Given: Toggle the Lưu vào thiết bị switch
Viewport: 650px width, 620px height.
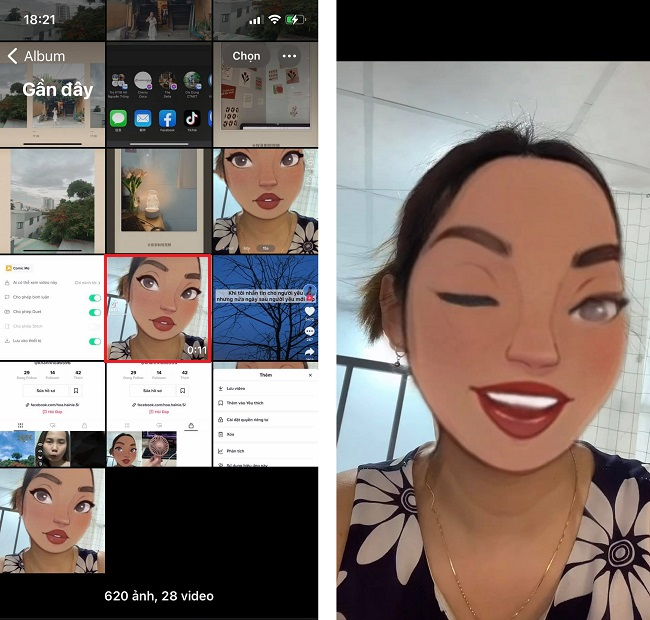Looking at the screenshot, I should [95, 341].
